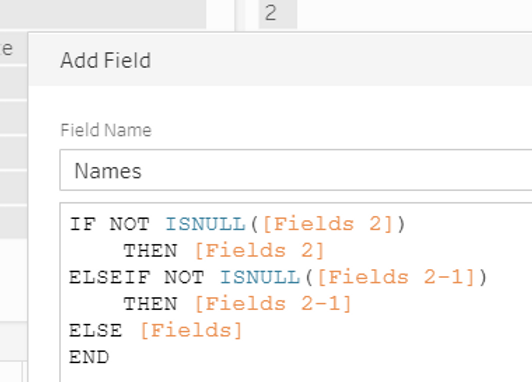Click [Fields 2-1] after the second THEN

click(x=273, y=304)
